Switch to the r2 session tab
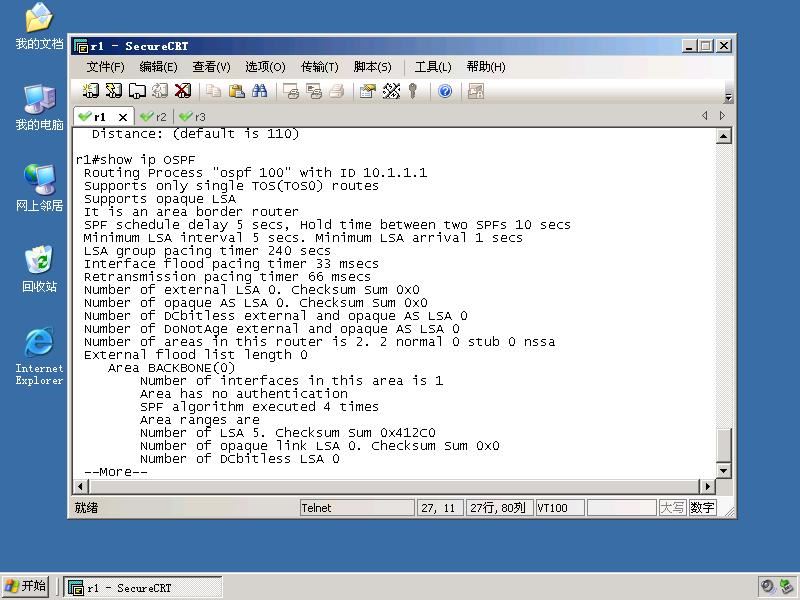 pyautogui.click(x=155, y=117)
